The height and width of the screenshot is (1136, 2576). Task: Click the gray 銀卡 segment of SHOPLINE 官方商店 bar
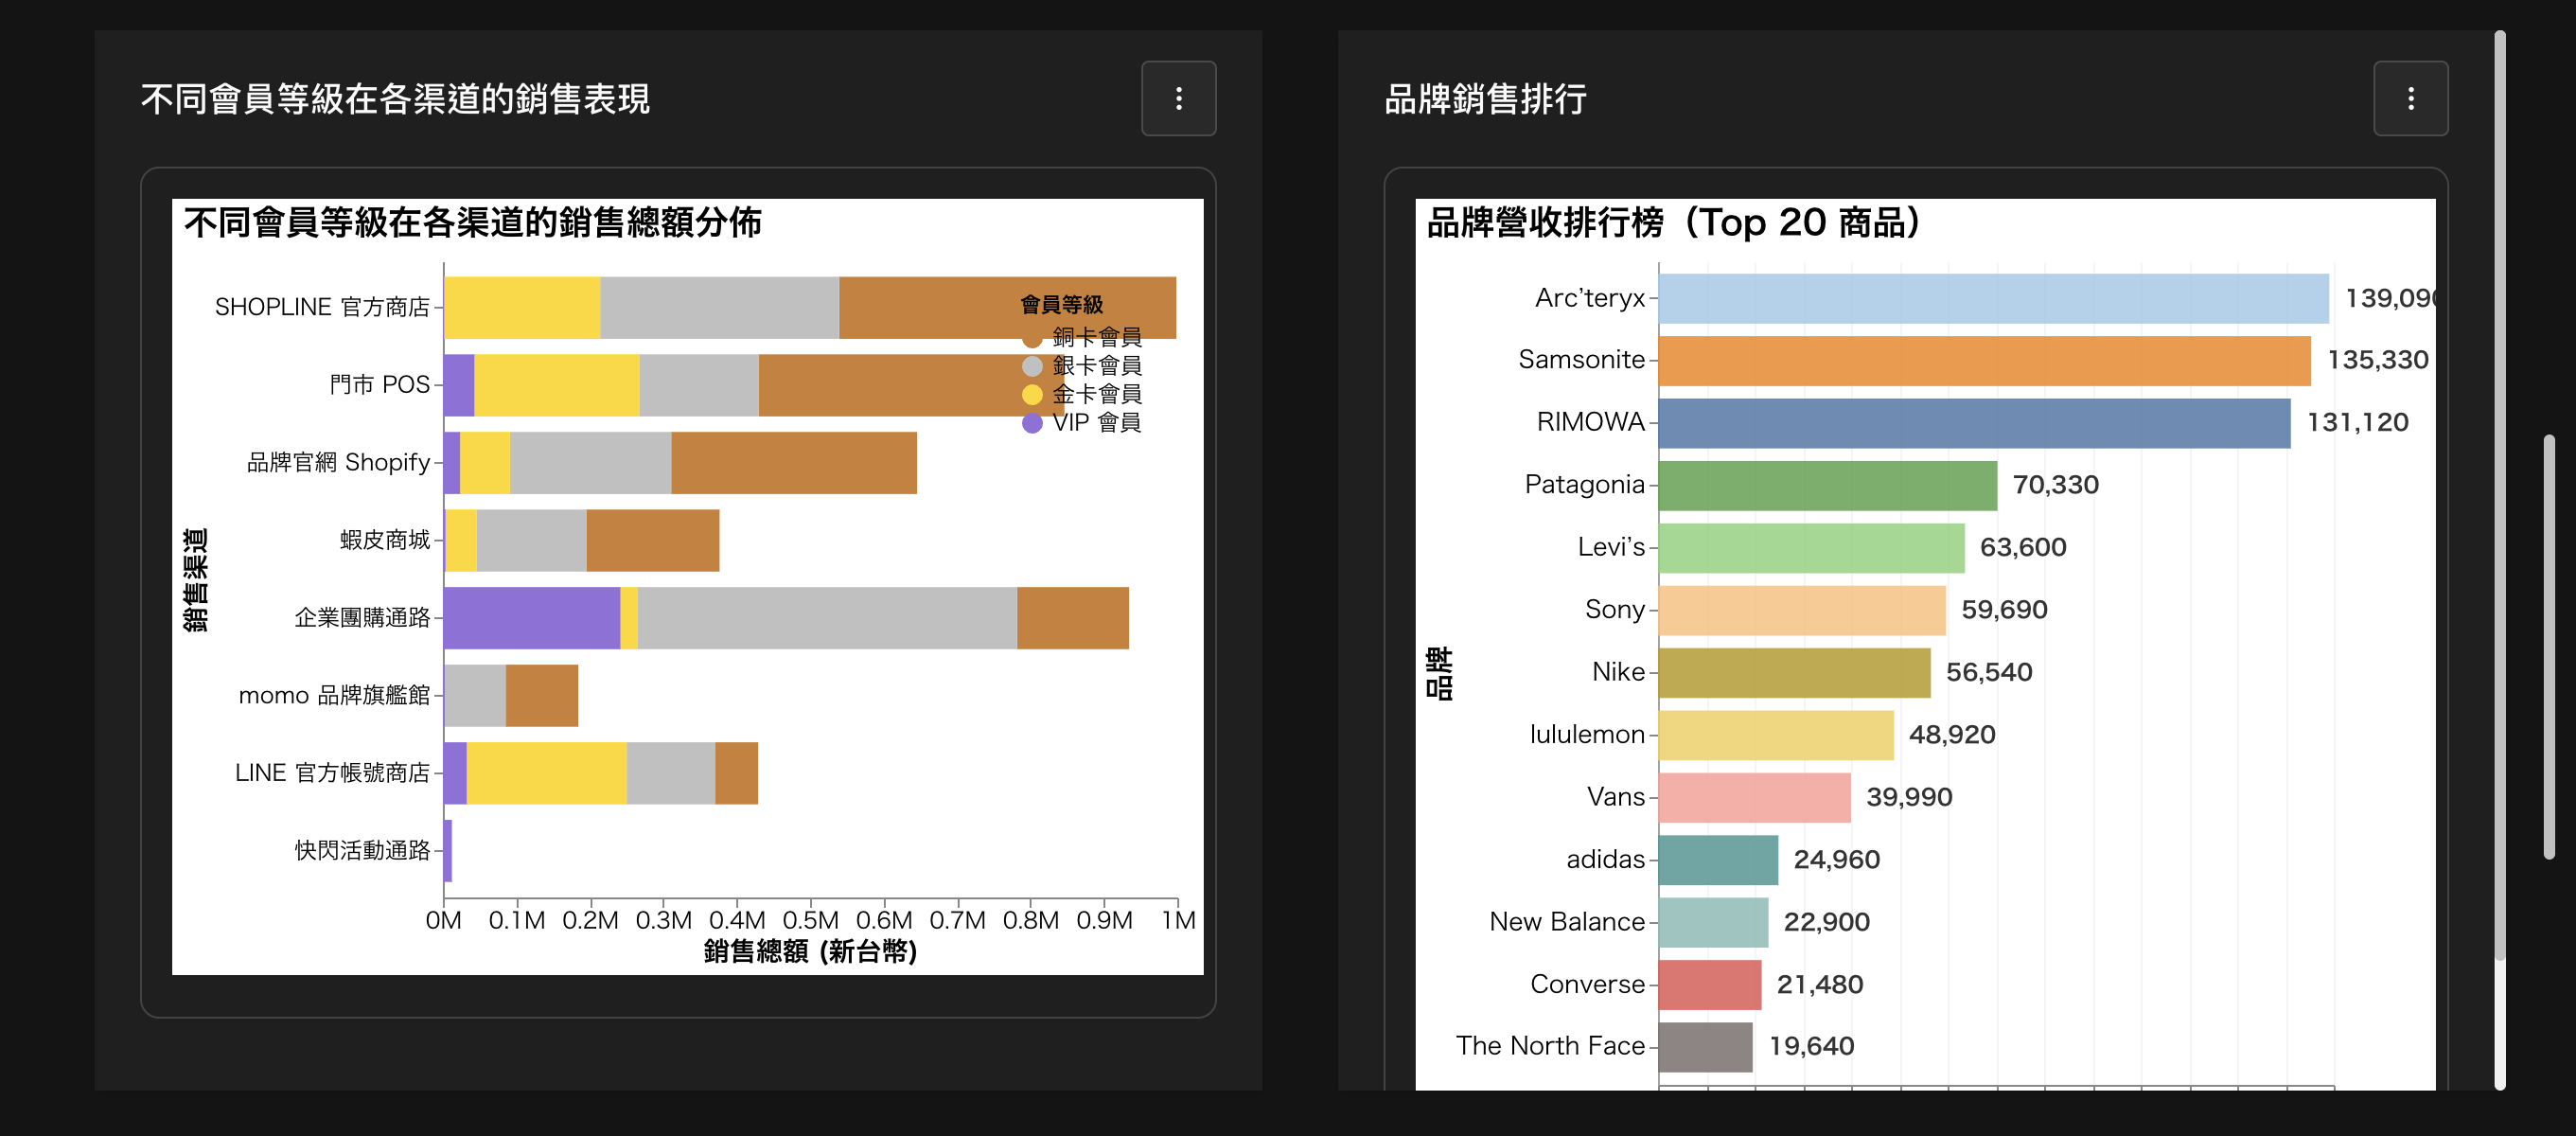[719, 307]
